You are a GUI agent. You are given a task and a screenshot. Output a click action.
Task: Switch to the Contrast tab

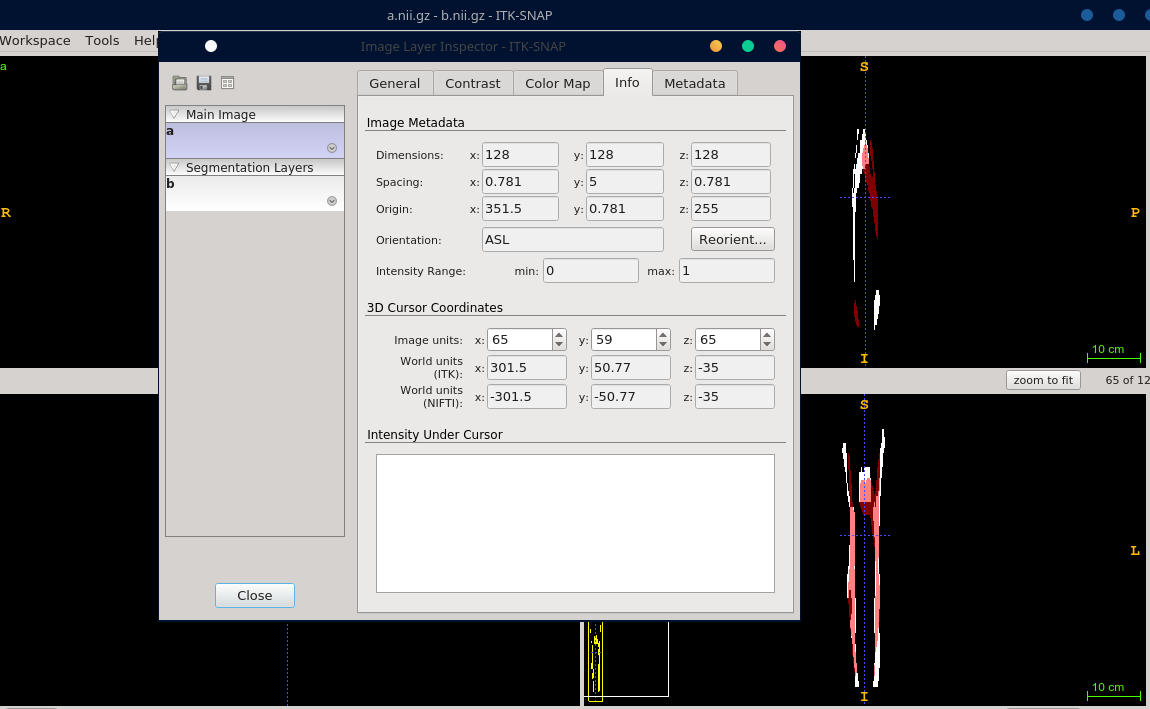473,83
